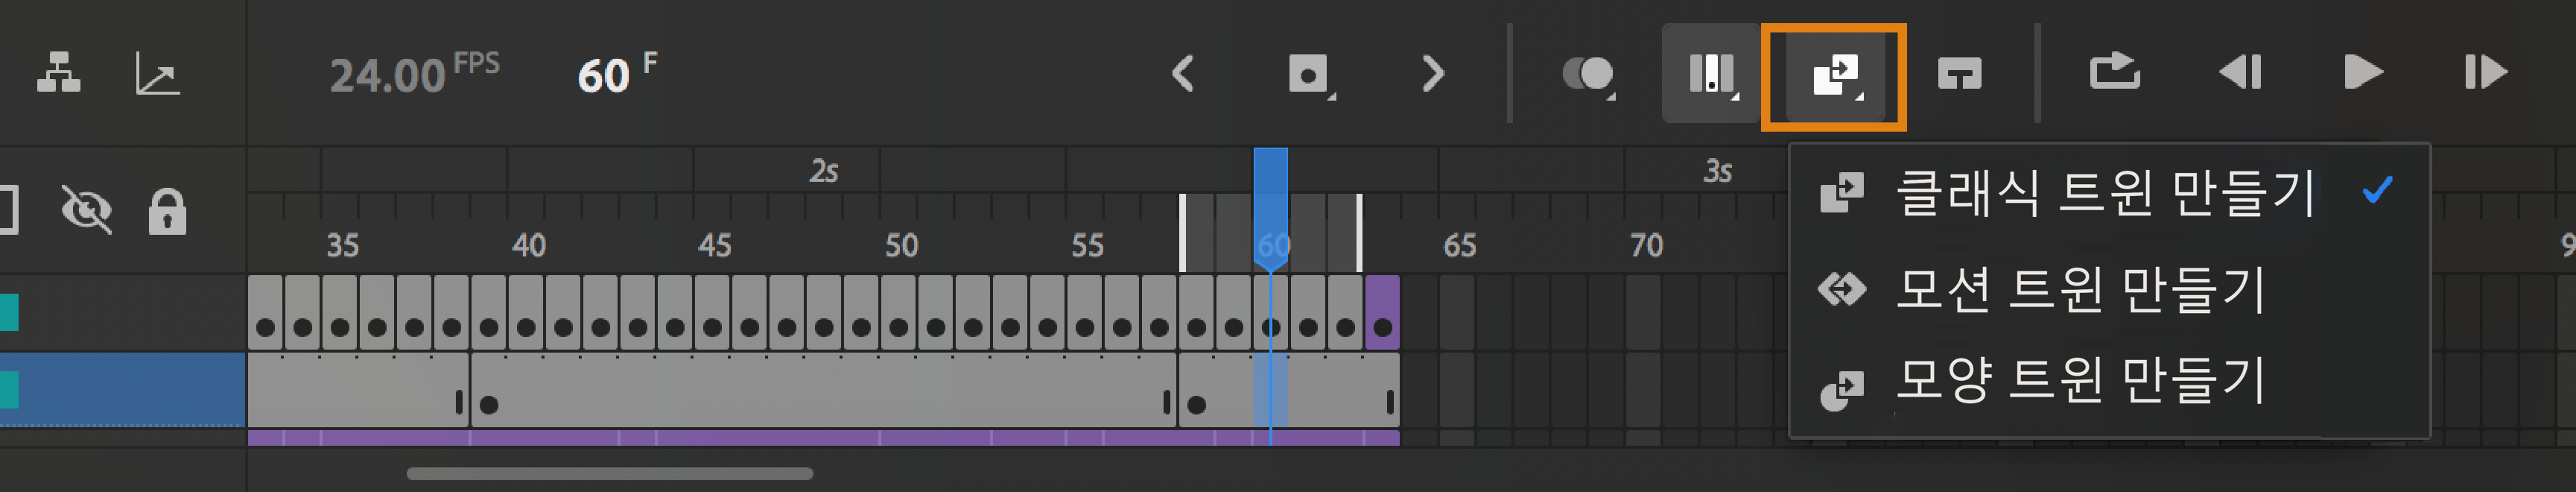
Task: Toggle the onion skin button
Action: click(x=1588, y=73)
